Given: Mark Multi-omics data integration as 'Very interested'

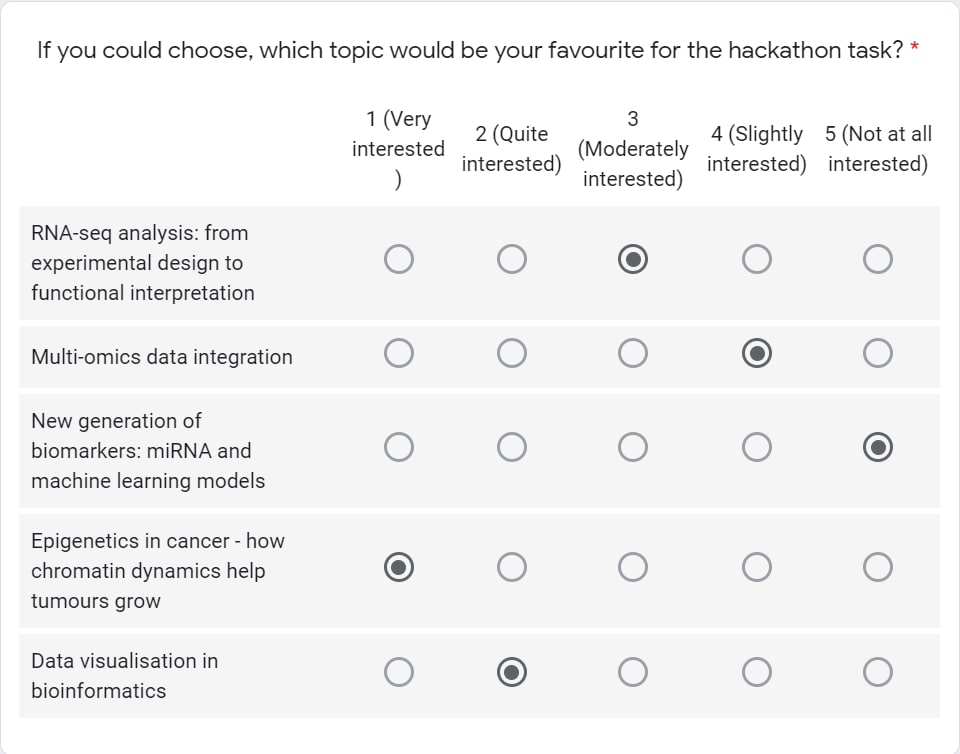Looking at the screenshot, I should tap(399, 353).
